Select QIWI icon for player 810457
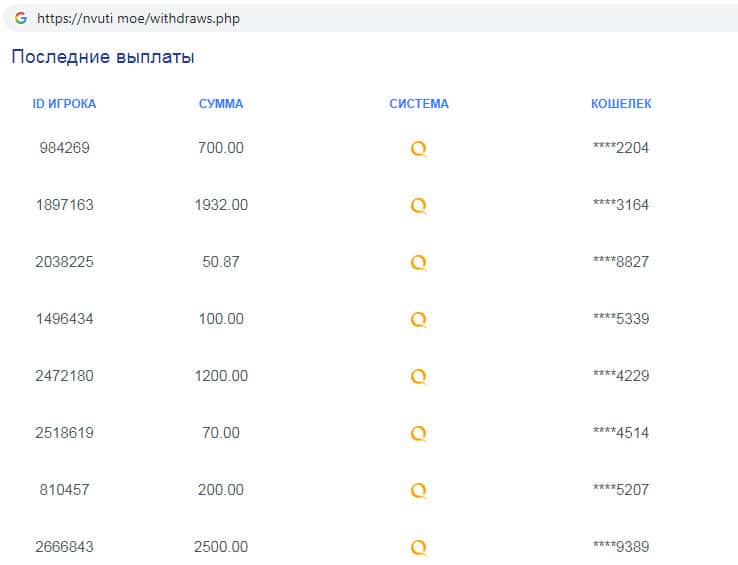Image resolution: width=738 pixels, height=565 pixels. click(419, 491)
